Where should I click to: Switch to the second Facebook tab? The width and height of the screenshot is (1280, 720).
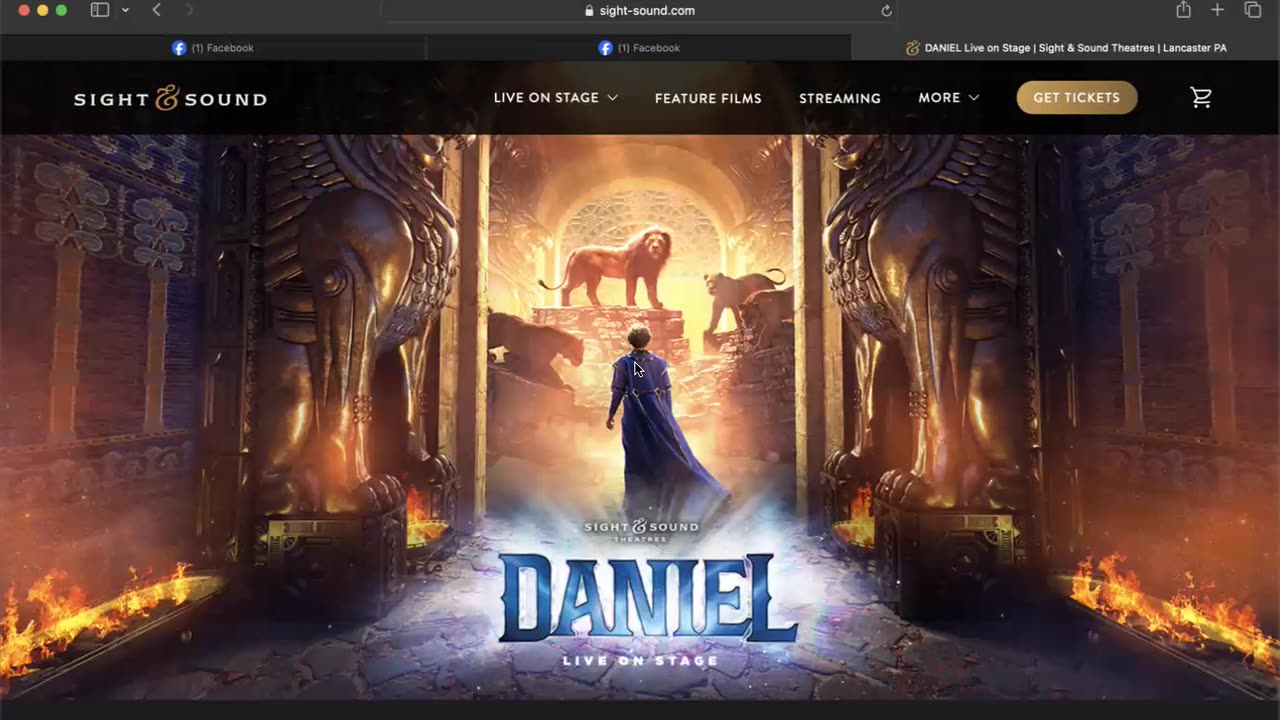click(x=638, y=47)
